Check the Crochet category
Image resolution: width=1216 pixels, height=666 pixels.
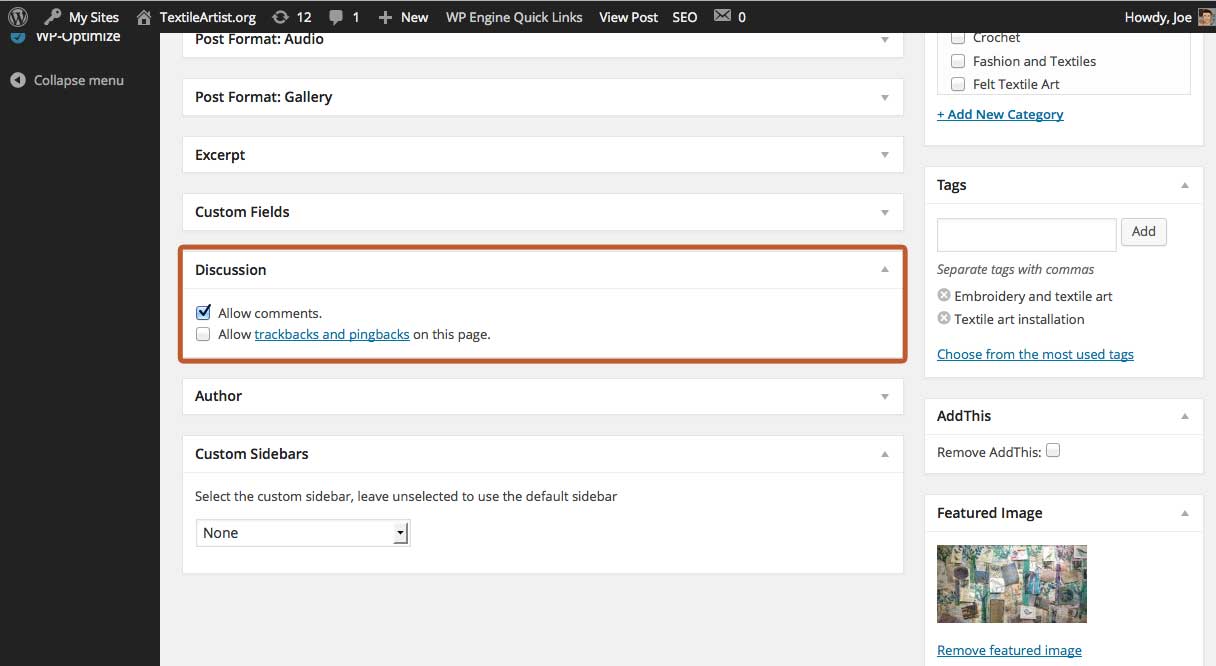[958, 38]
